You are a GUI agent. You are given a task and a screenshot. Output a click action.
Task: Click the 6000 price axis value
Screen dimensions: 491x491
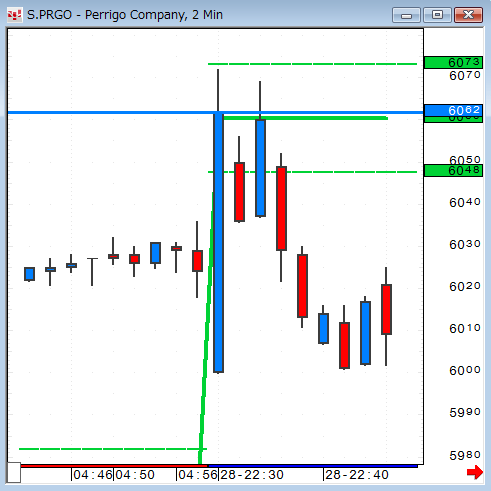tap(465, 370)
